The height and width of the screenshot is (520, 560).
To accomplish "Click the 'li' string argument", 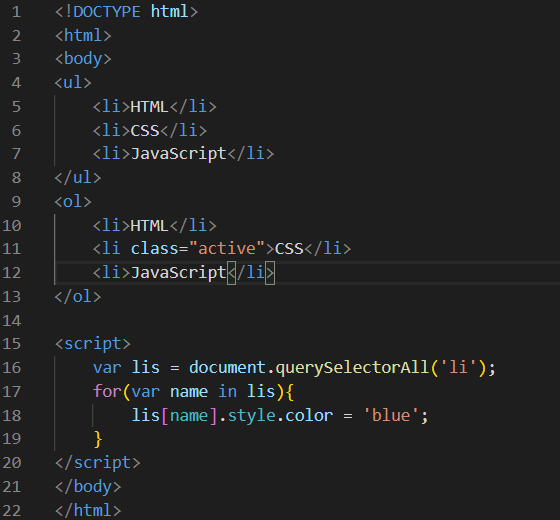I will (x=459, y=368).
